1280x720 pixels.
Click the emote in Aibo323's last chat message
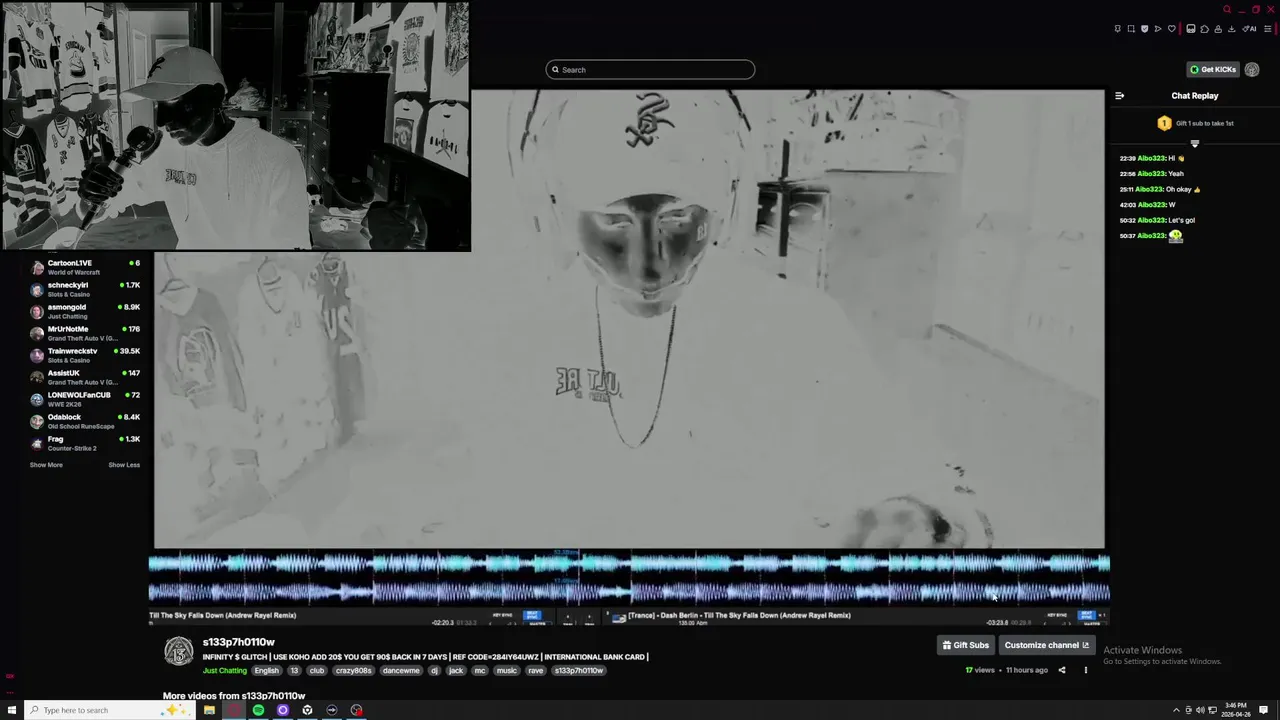point(1176,236)
